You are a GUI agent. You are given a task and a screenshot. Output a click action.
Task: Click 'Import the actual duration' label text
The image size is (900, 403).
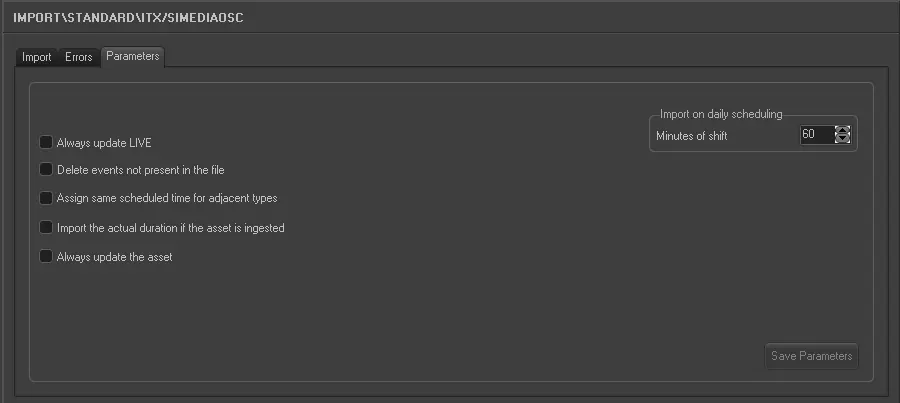(x=171, y=228)
